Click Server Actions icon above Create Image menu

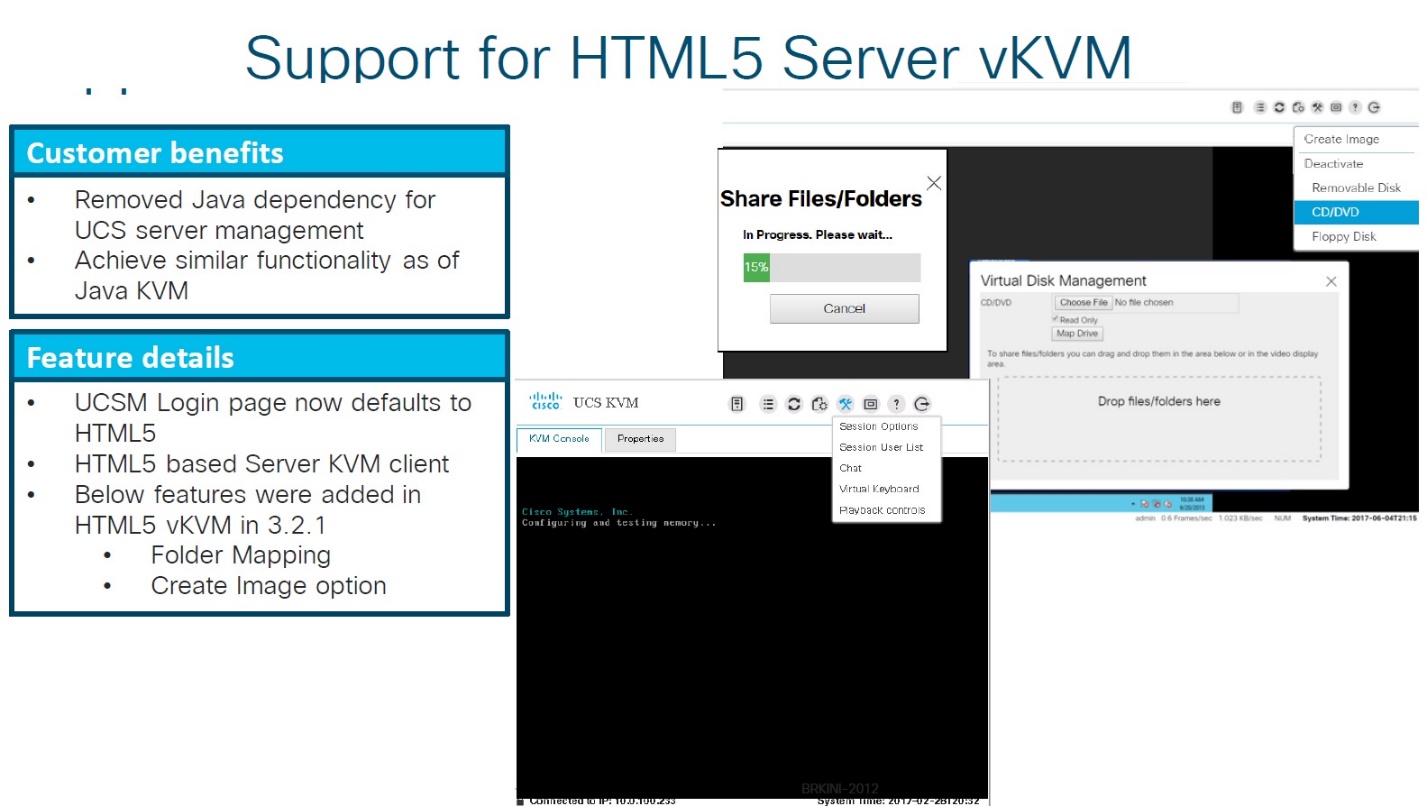pyautogui.click(x=1237, y=107)
